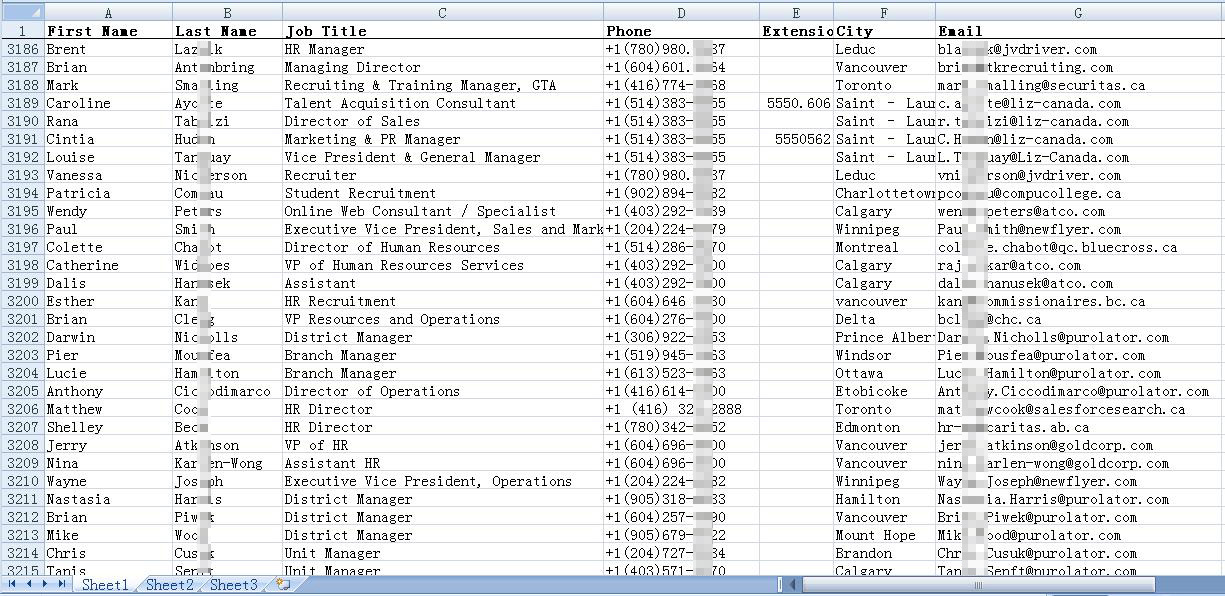The height and width of the screenshot is (596, 1225).
Task: Open the Sheet3 tab
Action: click(x=233, y=585)
